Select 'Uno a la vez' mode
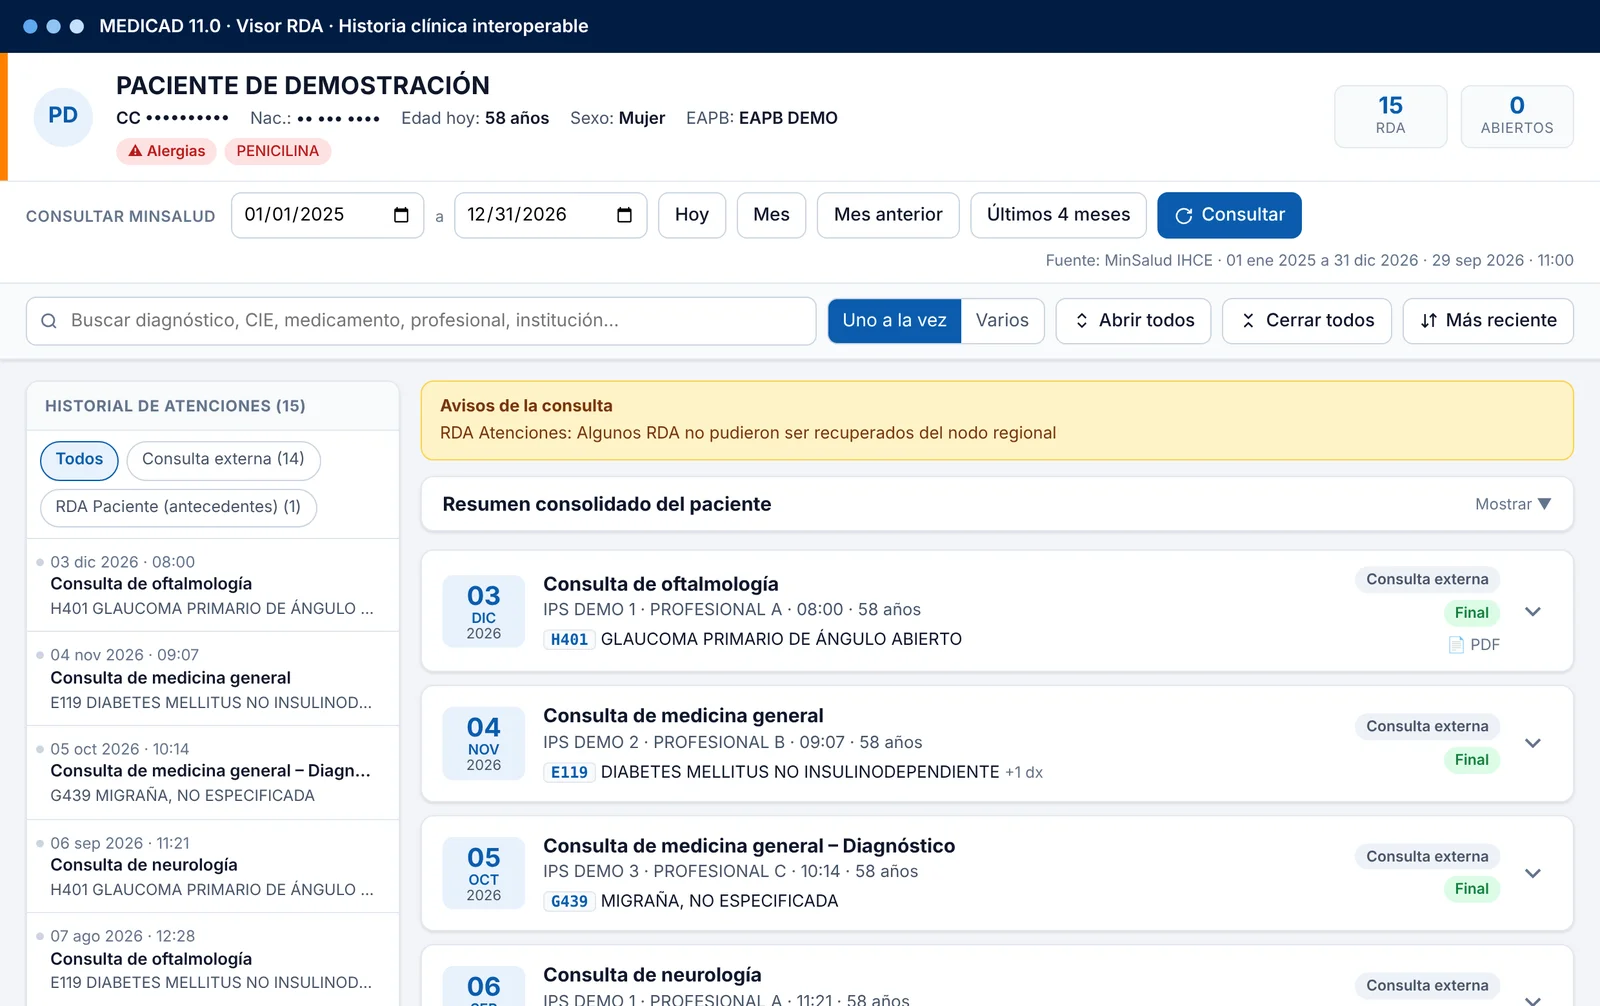 [x=894, y=321]
